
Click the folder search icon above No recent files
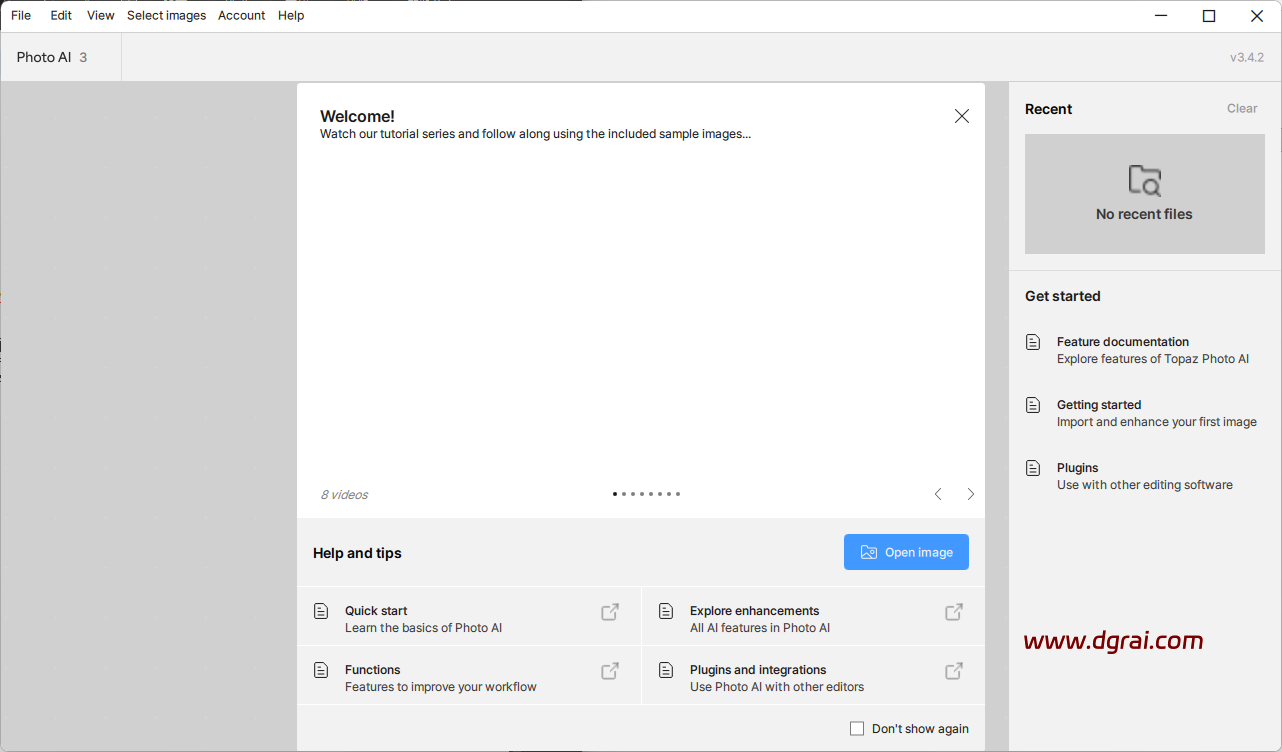tap(1145, 180)
